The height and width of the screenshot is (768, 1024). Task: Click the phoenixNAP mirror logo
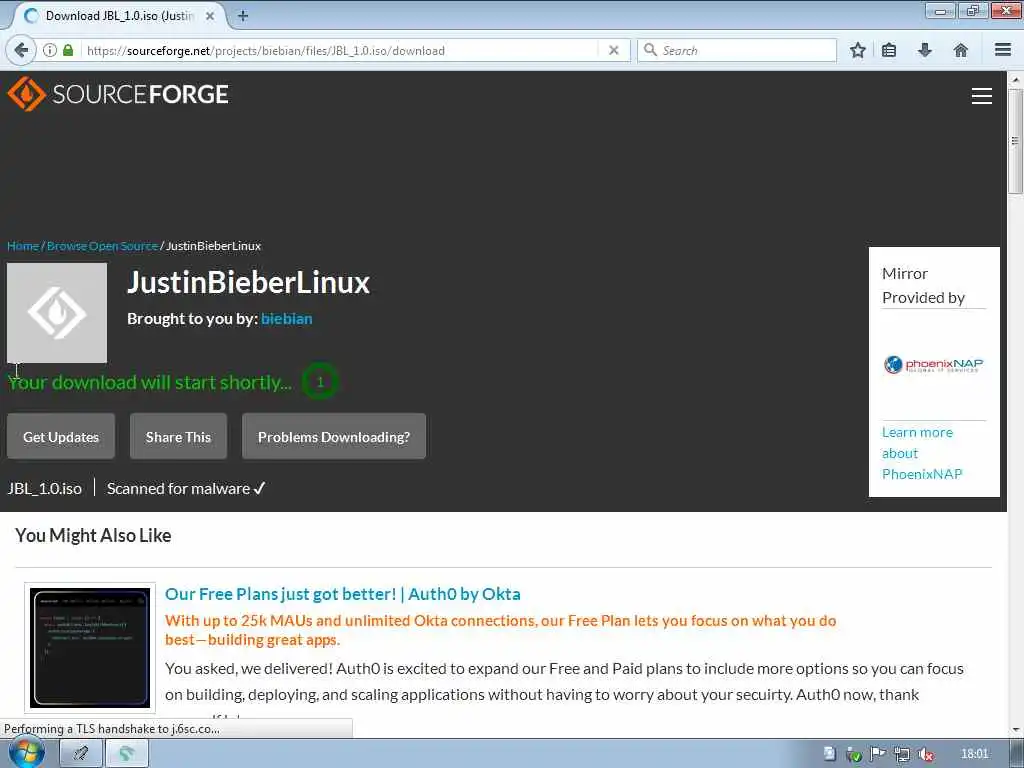pos(933,364)
